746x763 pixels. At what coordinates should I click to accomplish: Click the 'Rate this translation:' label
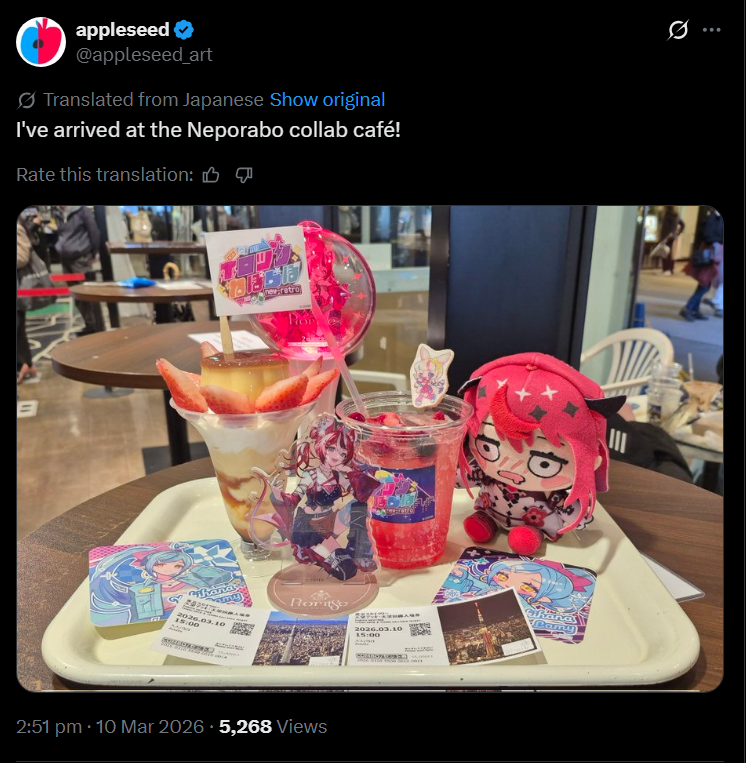tap(105, 175)
